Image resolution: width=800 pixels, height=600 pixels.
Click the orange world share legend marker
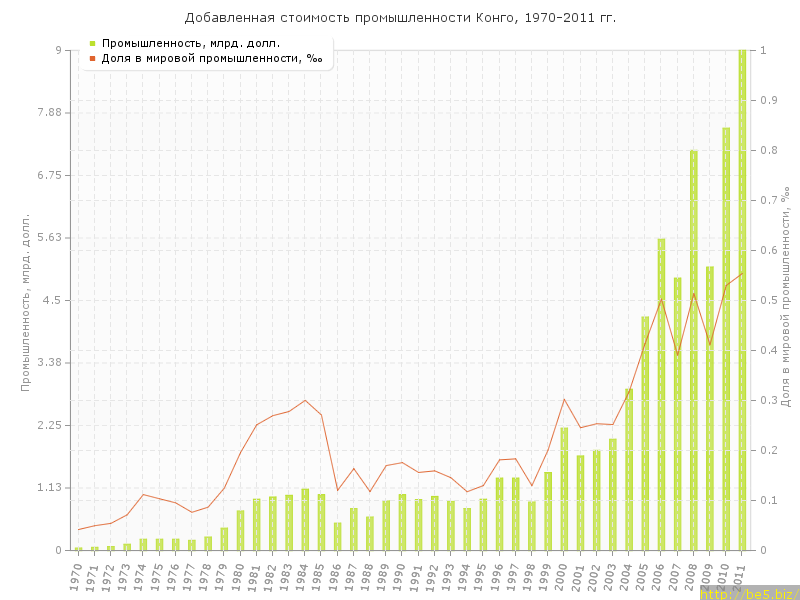tap(92, 58)
